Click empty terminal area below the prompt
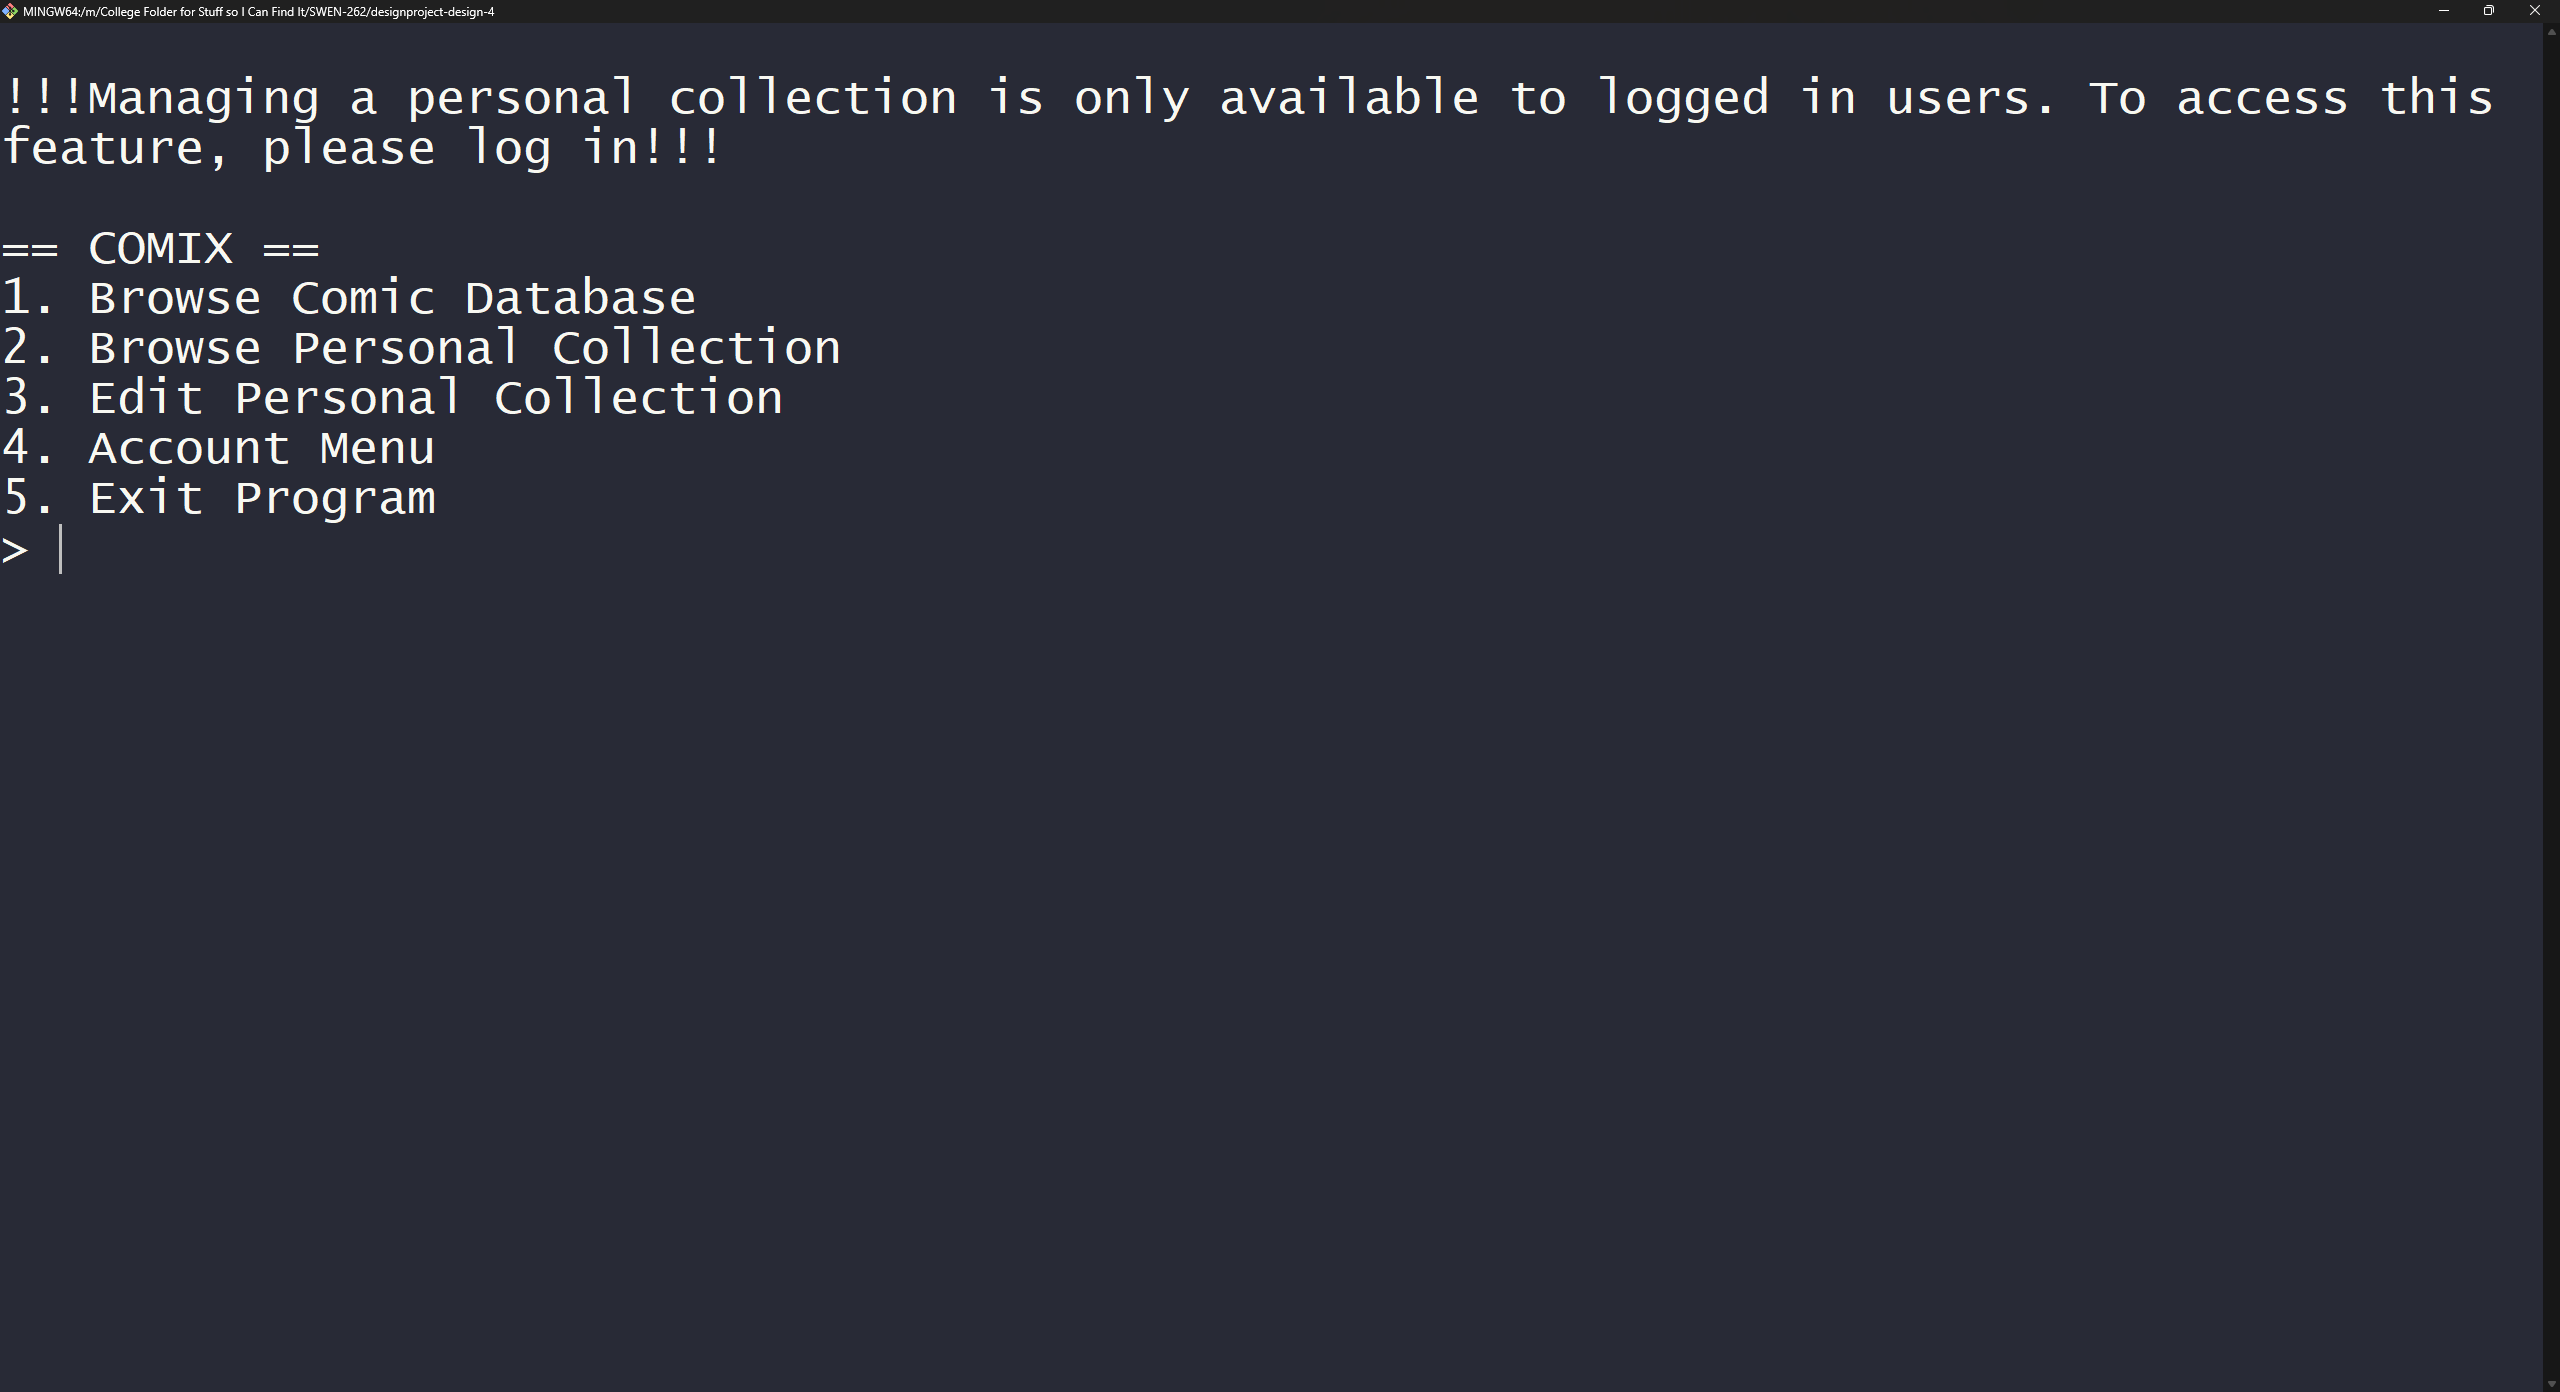2560x1392 pixels. [x=1200, y=900]
